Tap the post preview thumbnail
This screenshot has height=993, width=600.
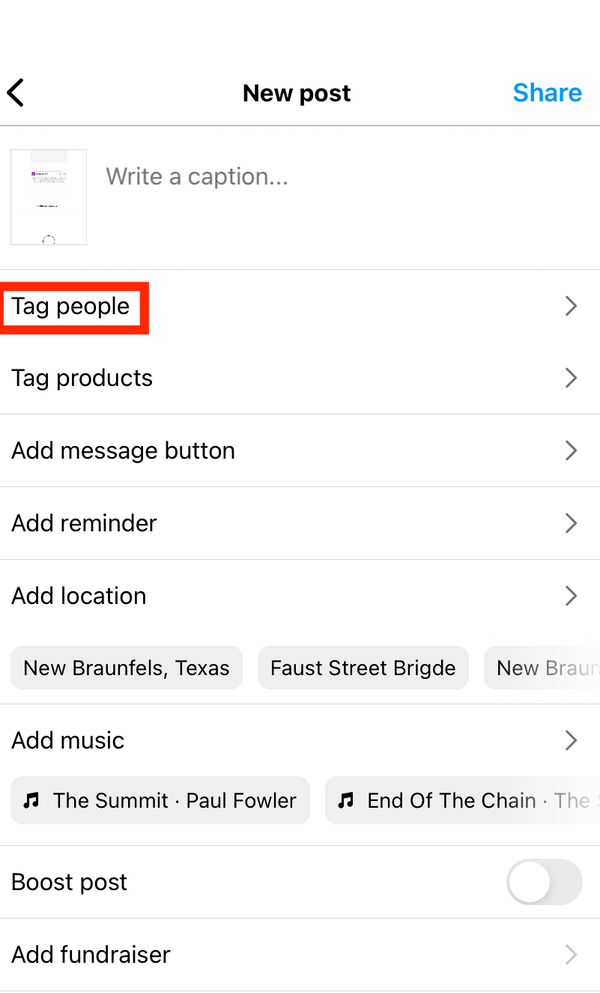click(49, 197)
